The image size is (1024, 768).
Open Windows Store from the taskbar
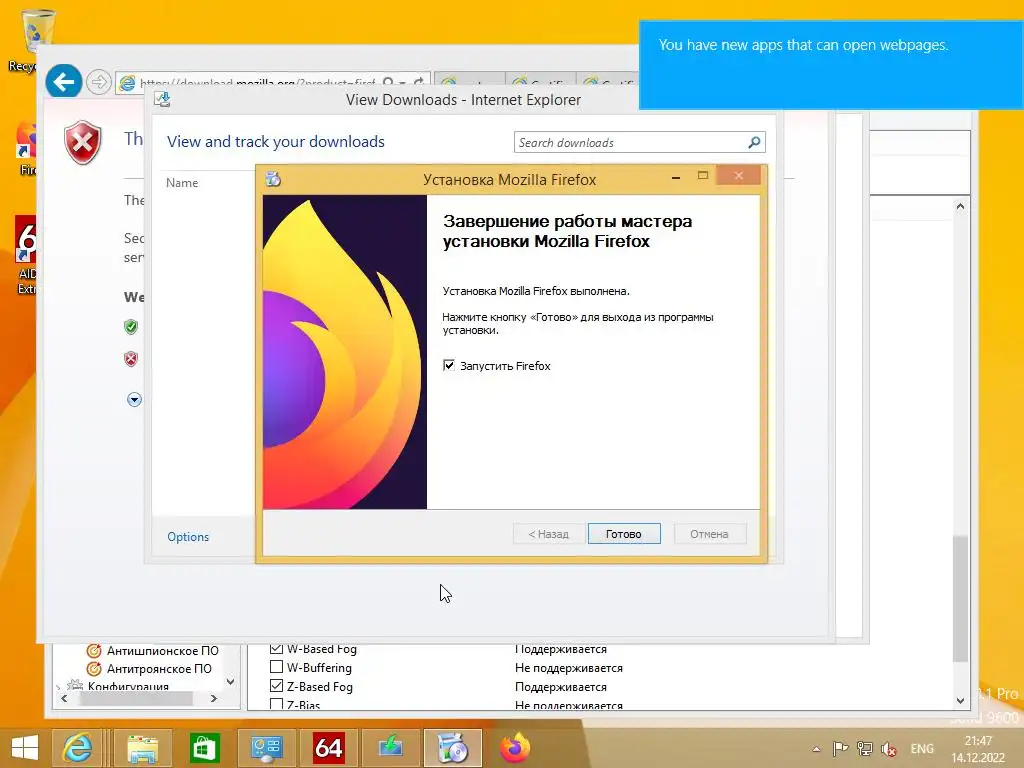click(204, 748)
